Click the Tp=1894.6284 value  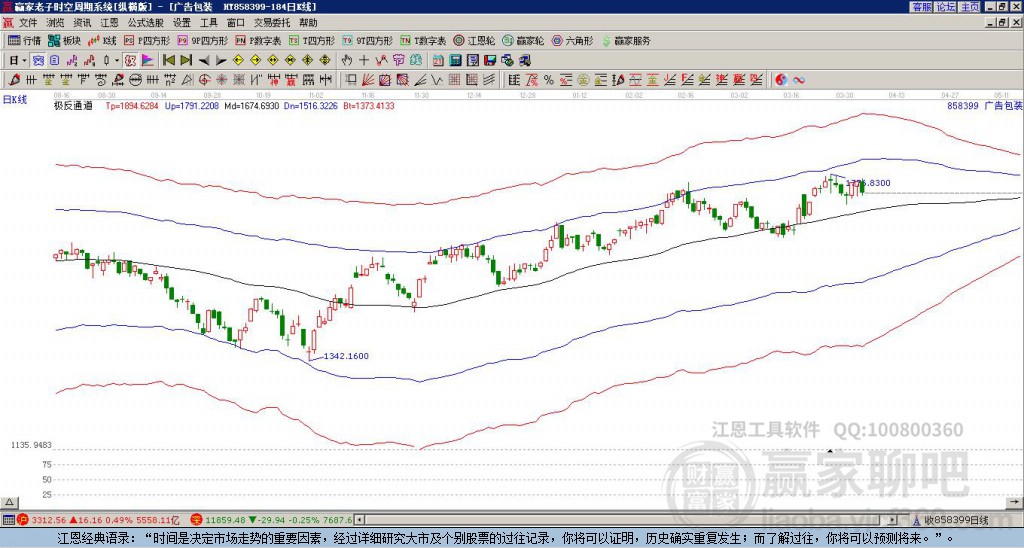132,105
